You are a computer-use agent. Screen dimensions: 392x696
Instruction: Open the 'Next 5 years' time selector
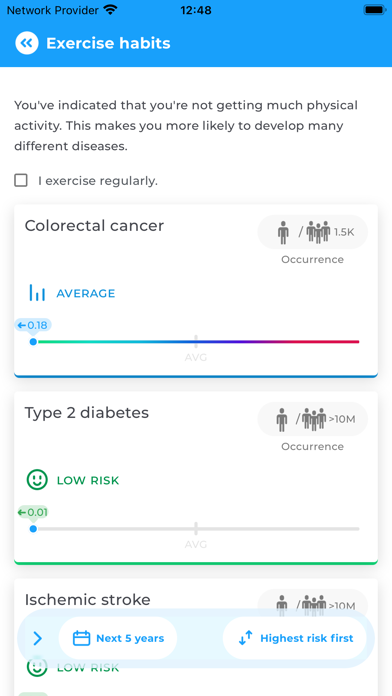coord(118,638)
